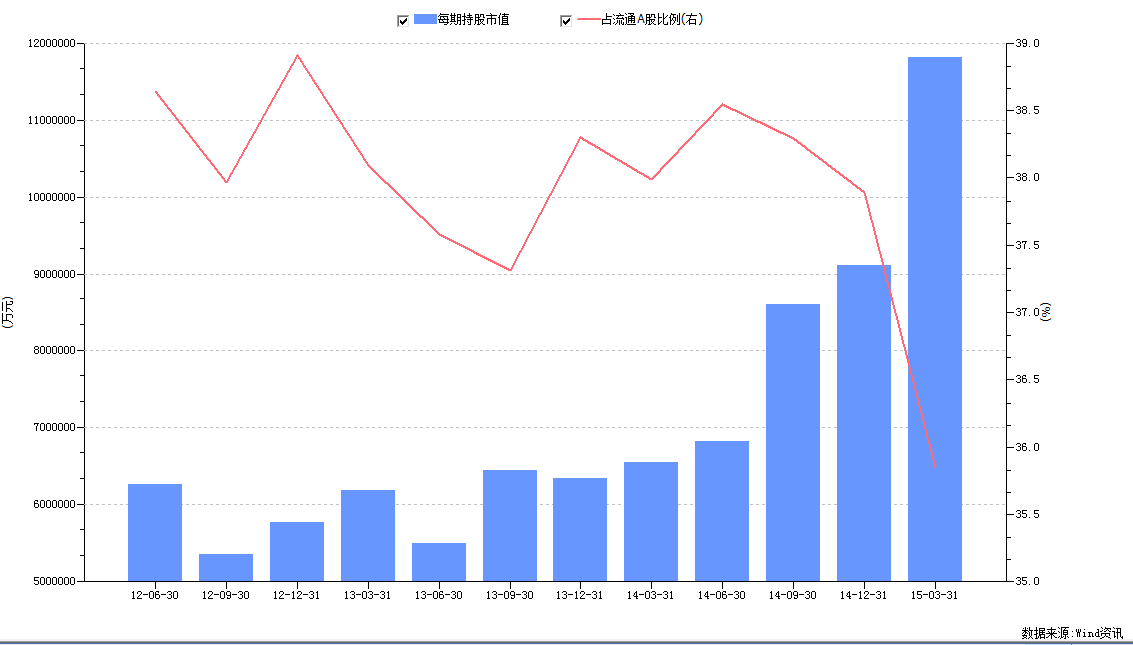The width and height of the screenshot is (1133, 645).
Task: Toggle visibility of the blue bar series
Action: click(403, 18)
